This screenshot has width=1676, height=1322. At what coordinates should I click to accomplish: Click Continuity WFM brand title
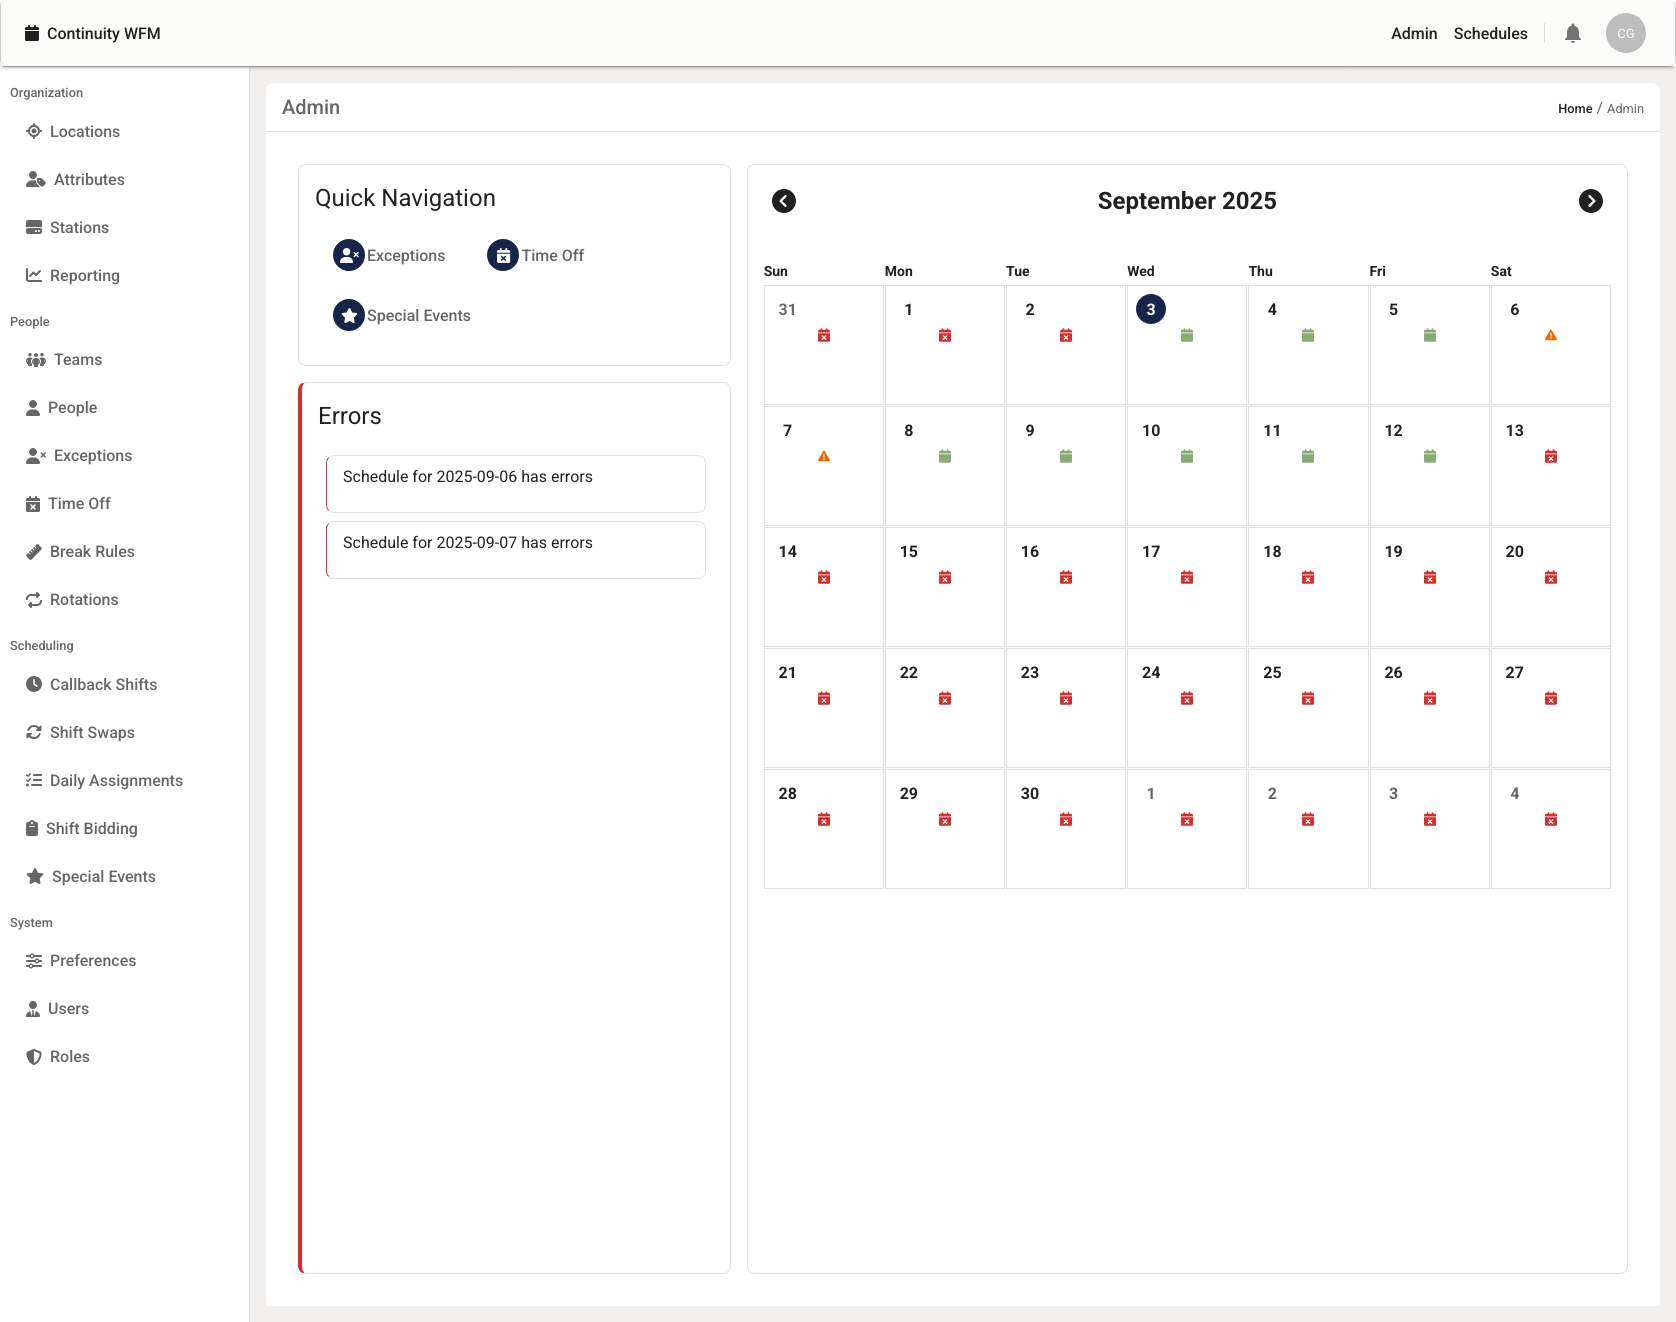pos(104,33)
